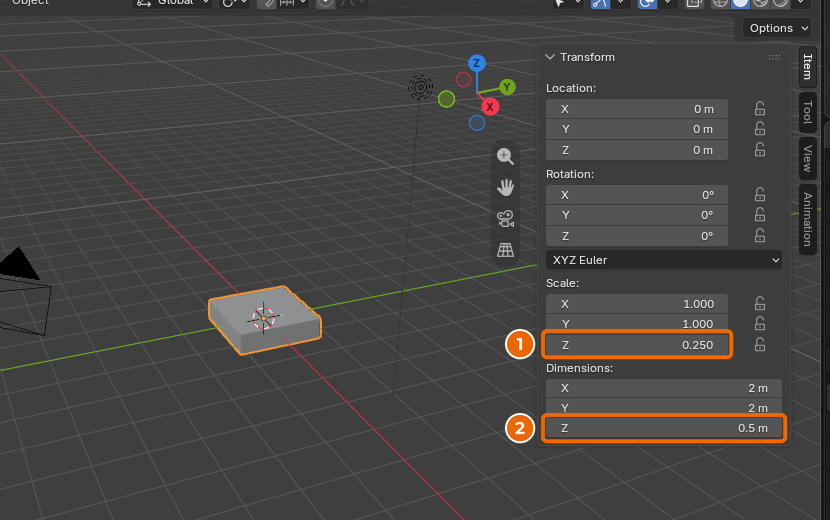The image size is (830, 520).
Task: Select the pan hand icon
Action: pos(506,187)
